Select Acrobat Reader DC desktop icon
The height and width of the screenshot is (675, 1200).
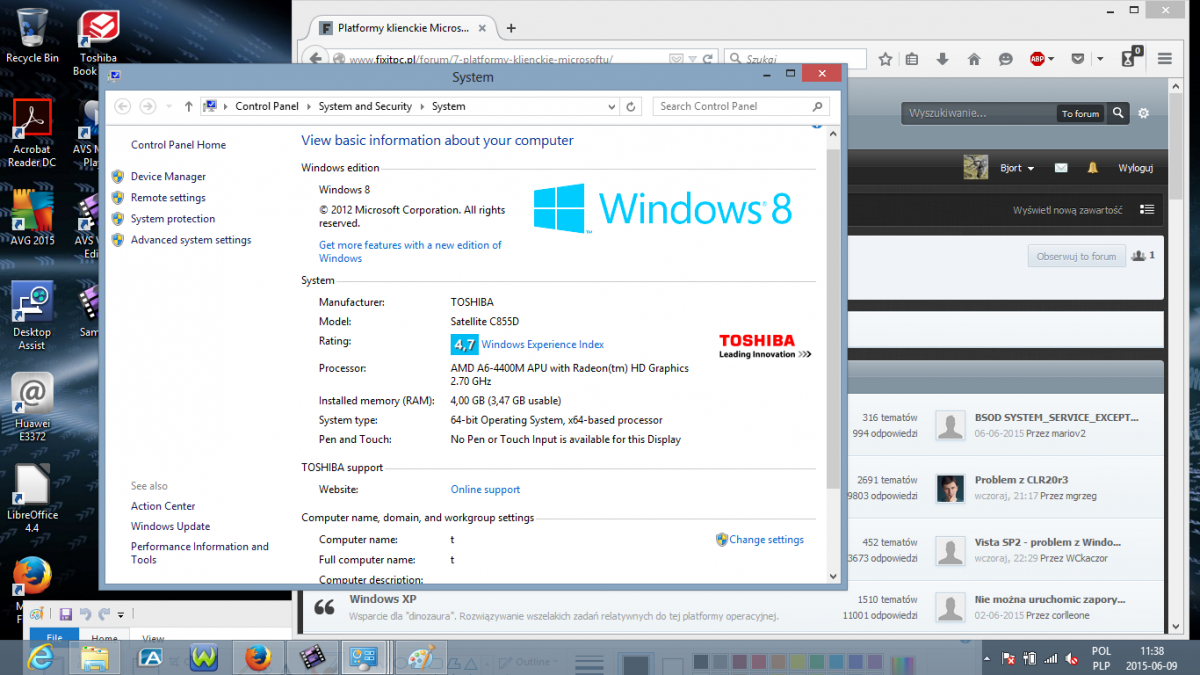(32, 133)
